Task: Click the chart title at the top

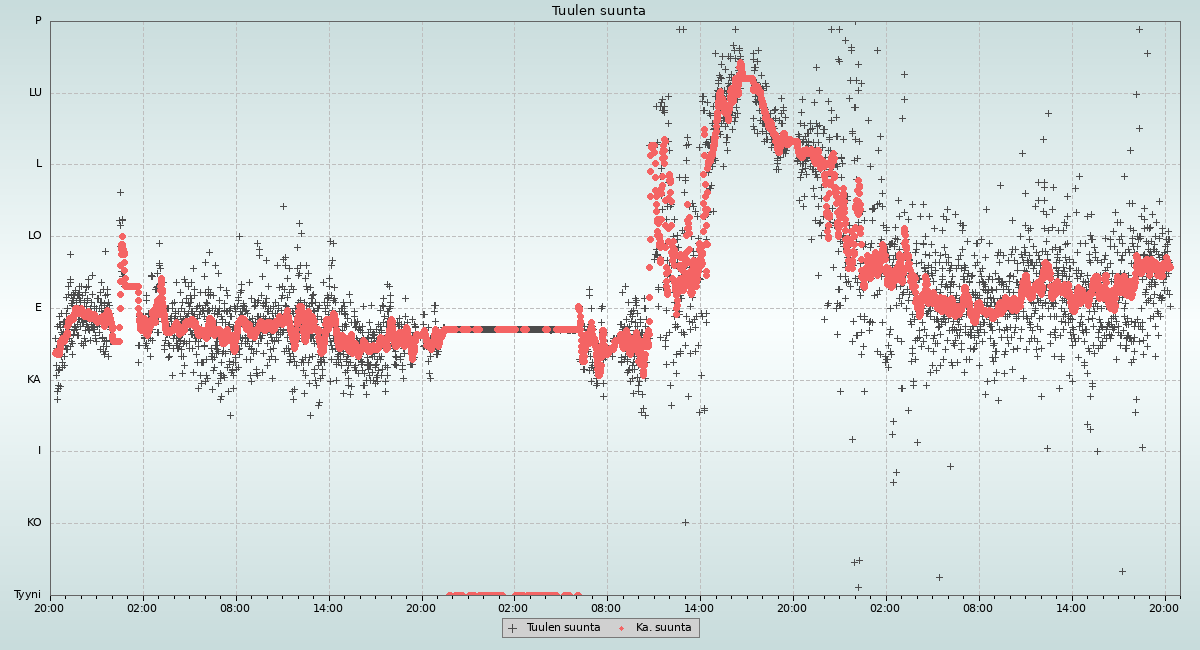Action: click(x=598, y=11)
